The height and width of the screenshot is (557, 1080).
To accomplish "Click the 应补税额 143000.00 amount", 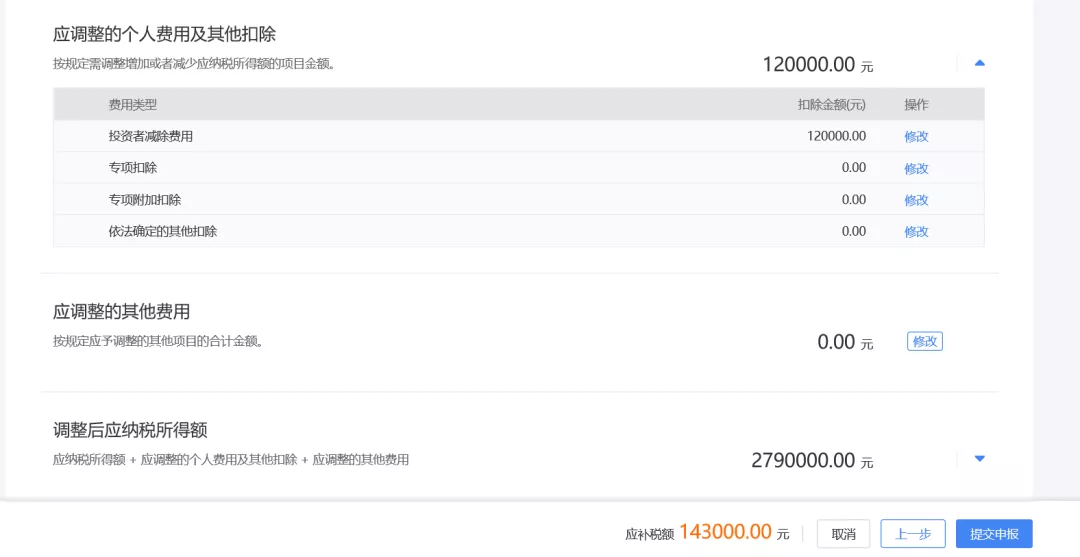I will [x=725, y=532].
